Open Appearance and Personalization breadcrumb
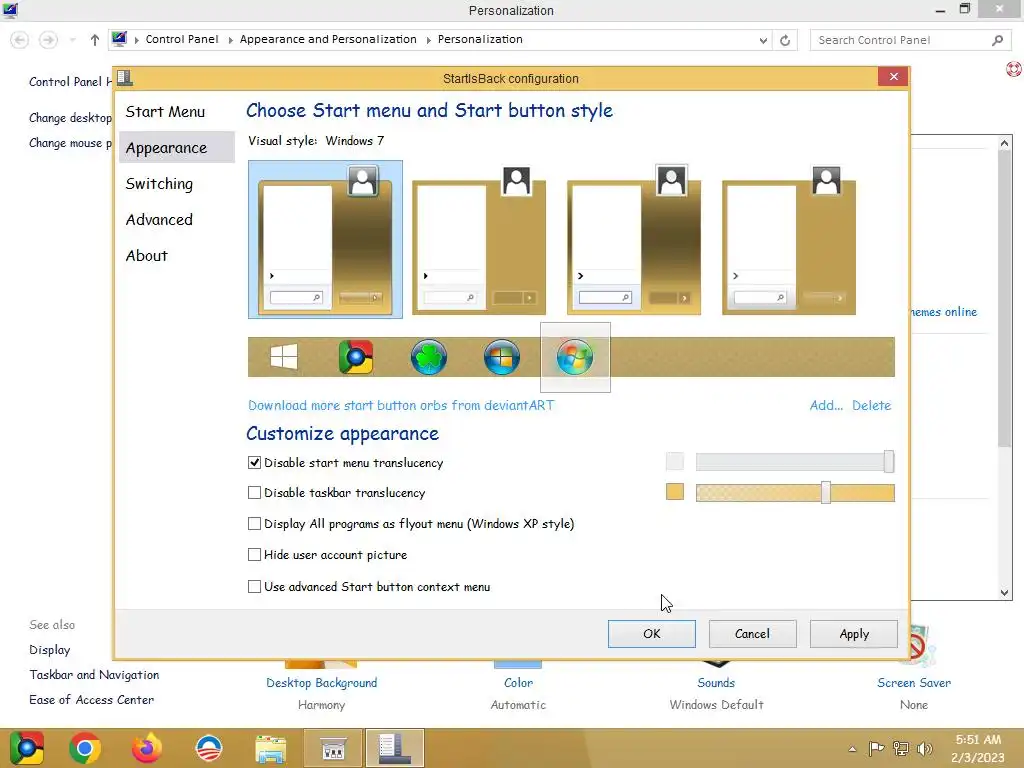The height and width of the screenshot is (768, 1024). (x=328, y=39)
